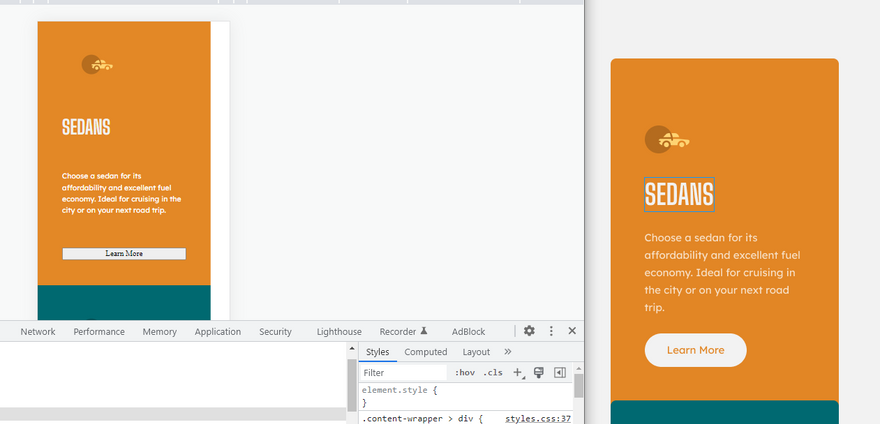
Task: Toggle the computed styles sidebar icon
Action: click(x=560, y=373)
